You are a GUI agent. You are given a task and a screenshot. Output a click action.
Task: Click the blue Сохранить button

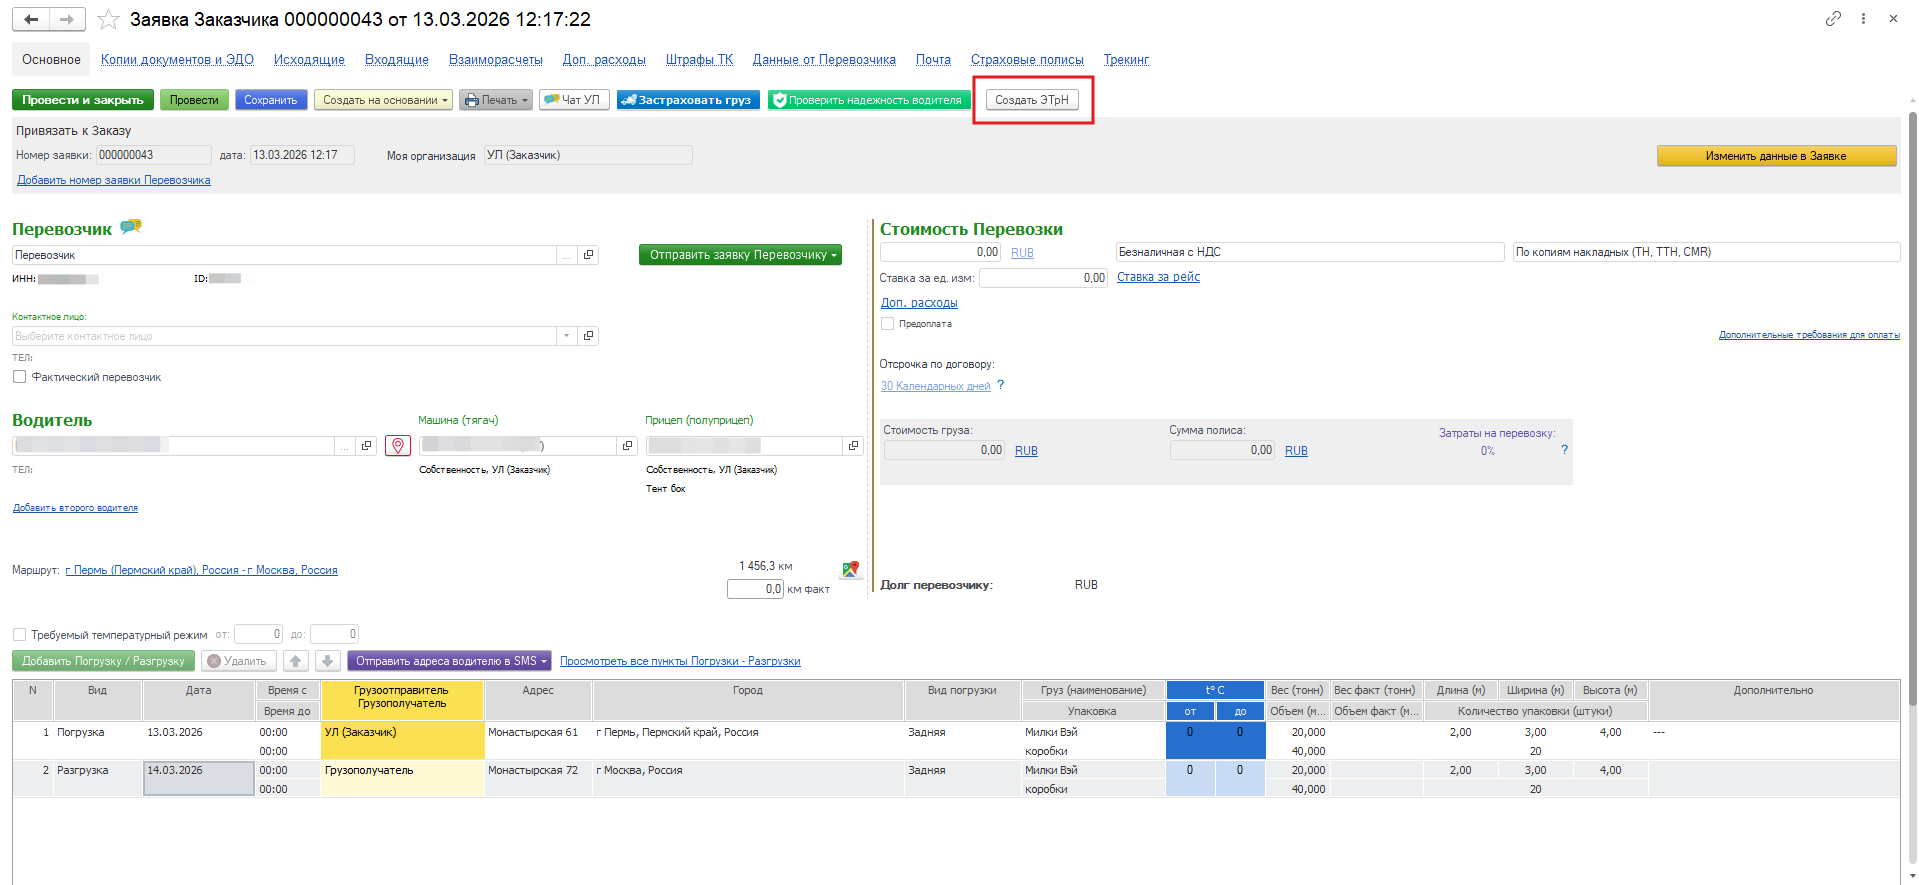click(271, 100)
